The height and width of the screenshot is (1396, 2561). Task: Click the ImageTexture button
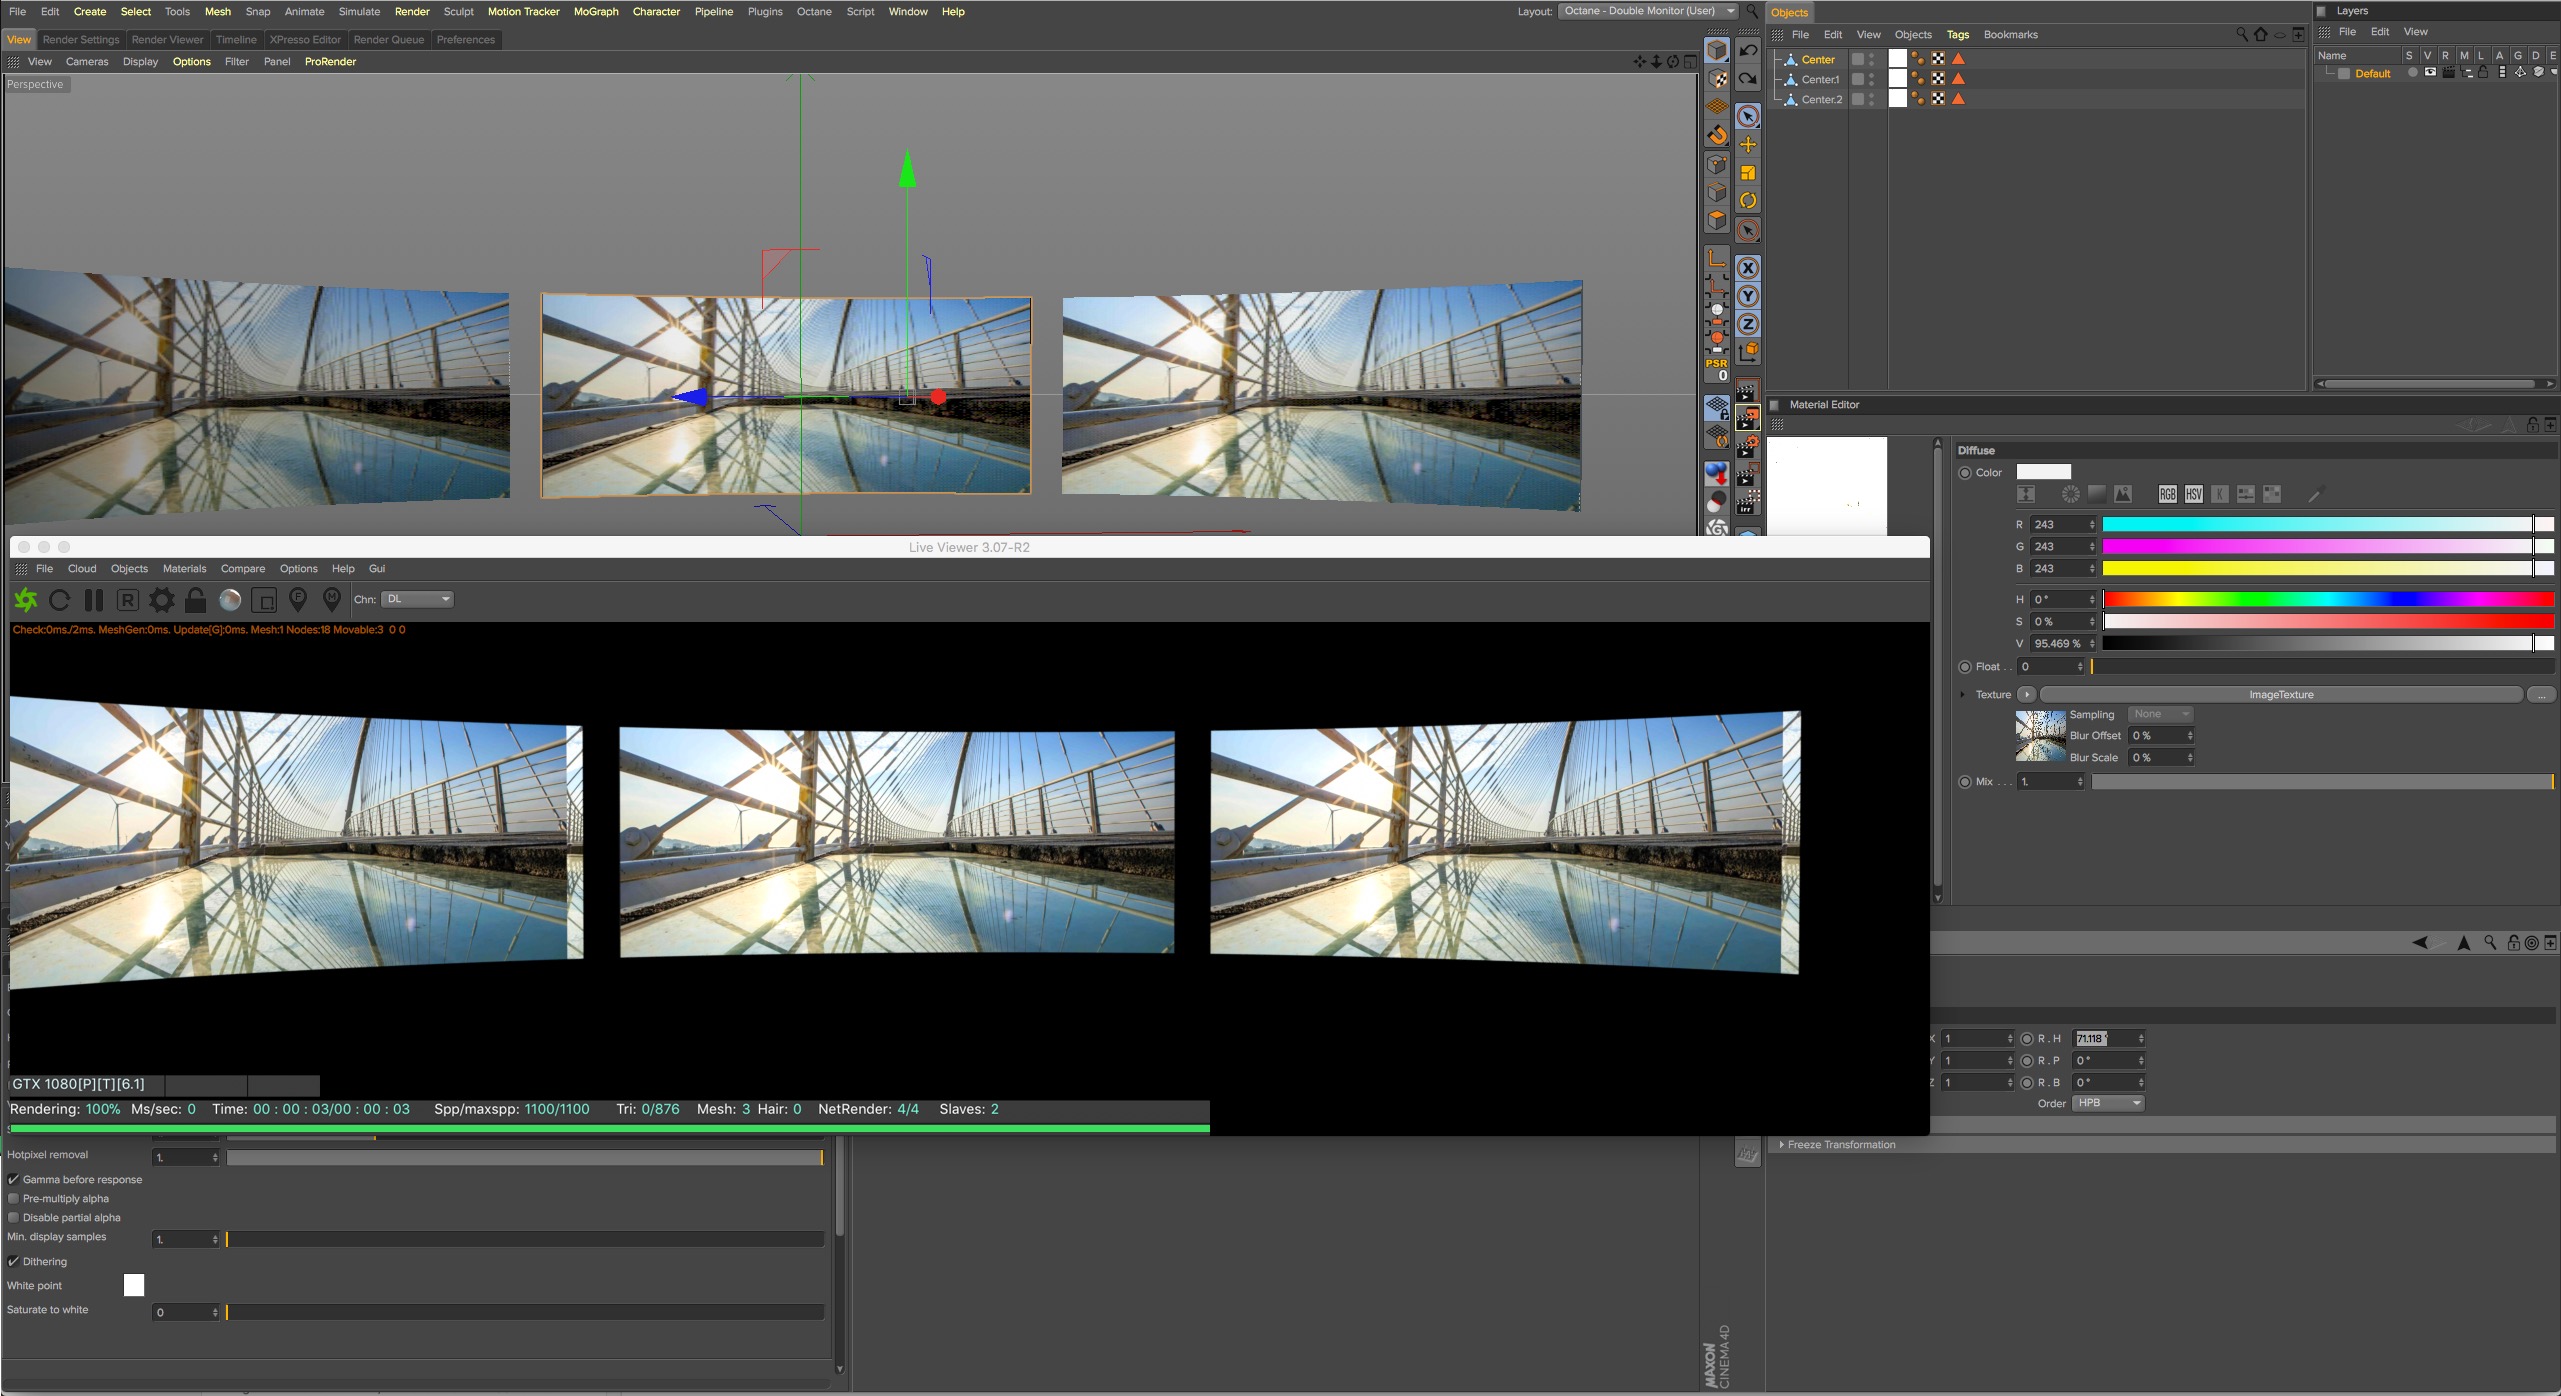tap(2280, 694)
